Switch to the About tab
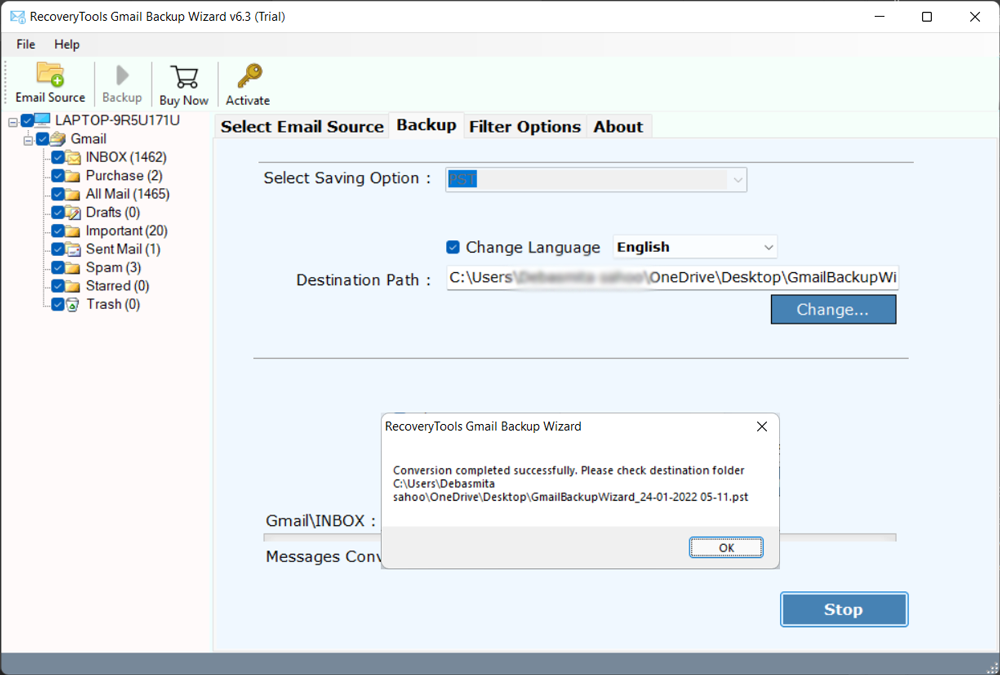This screenshot has width=1000, height=675. pos(618,126)
